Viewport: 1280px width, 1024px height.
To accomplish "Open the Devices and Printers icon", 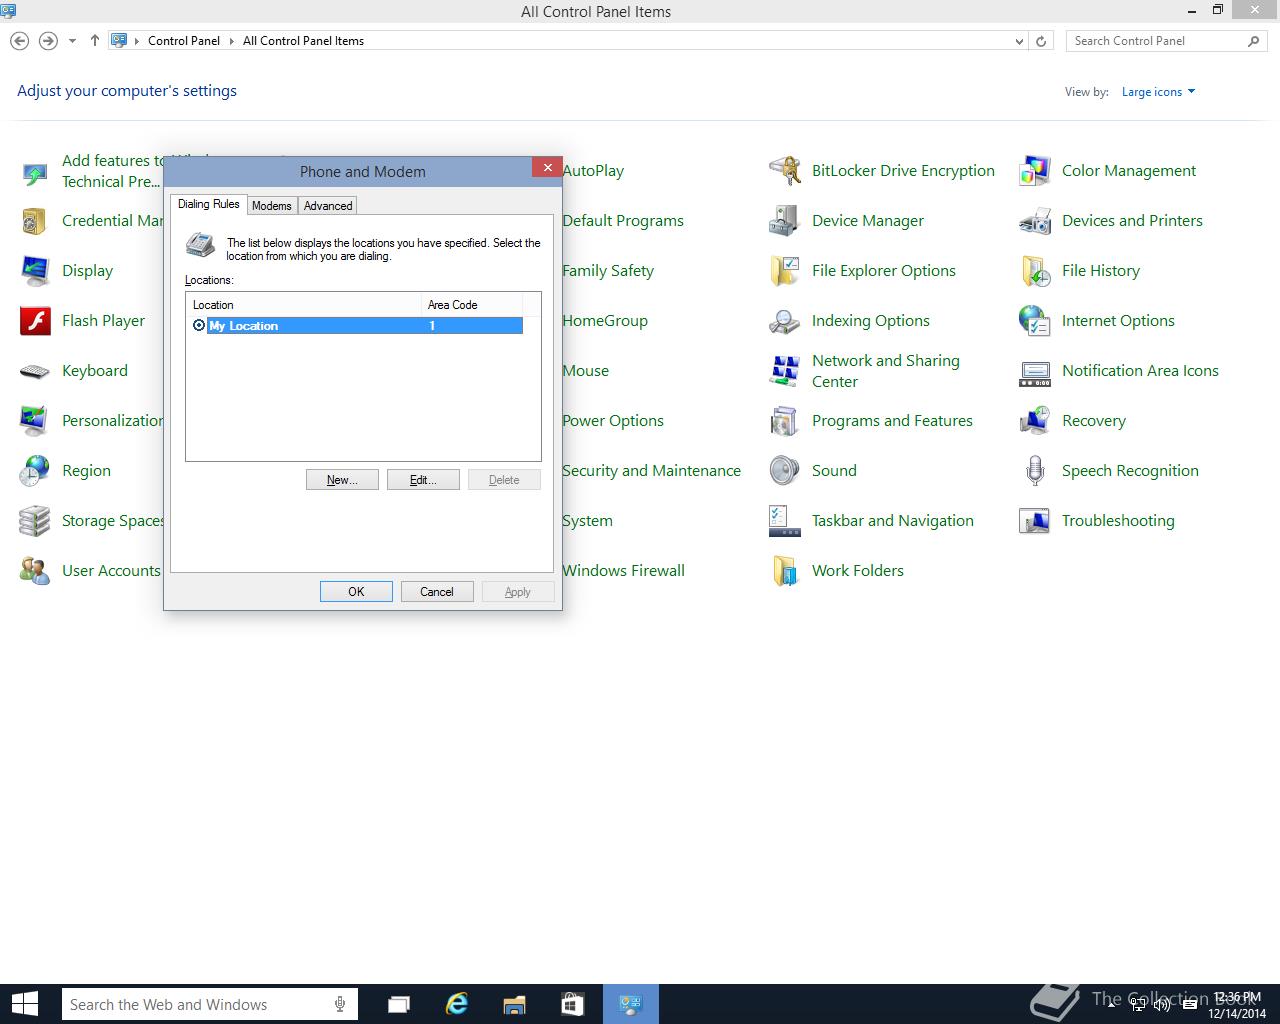I will (x=1035, y=221).
